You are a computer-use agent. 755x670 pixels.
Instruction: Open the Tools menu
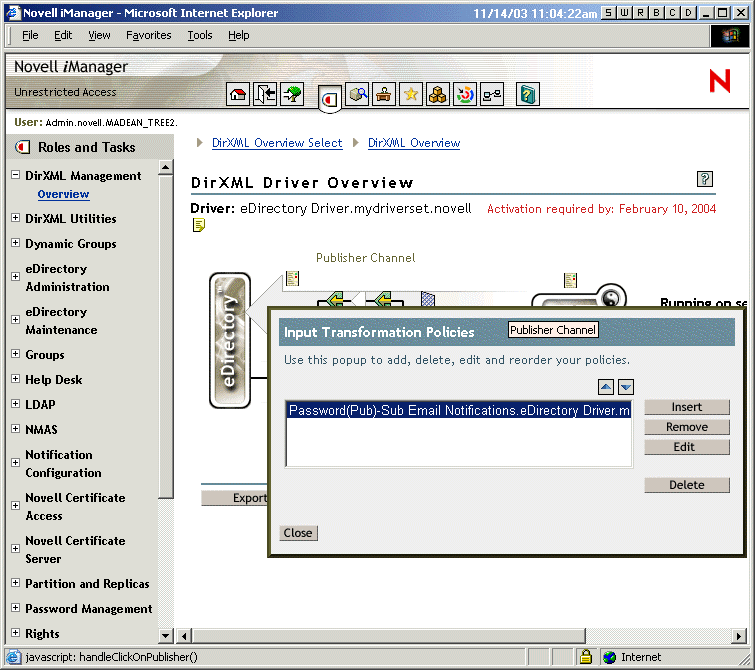200,35
